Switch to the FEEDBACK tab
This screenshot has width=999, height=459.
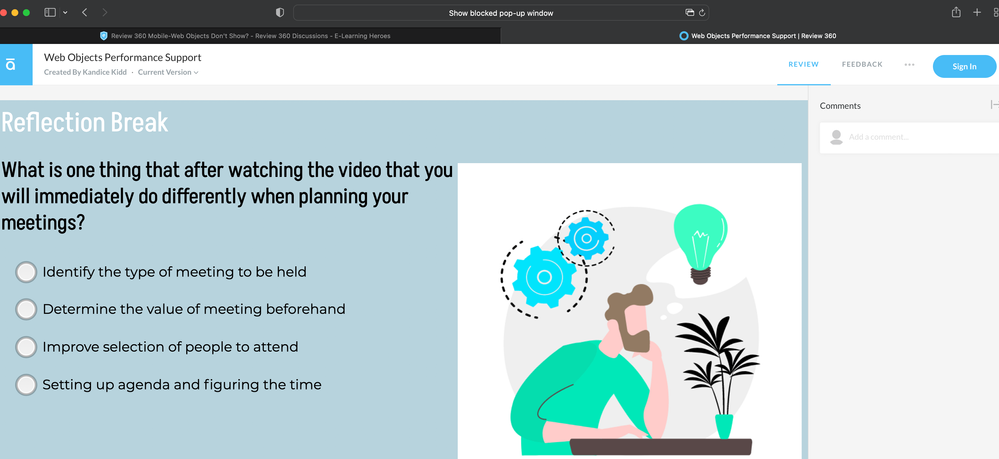coord(862,64)
